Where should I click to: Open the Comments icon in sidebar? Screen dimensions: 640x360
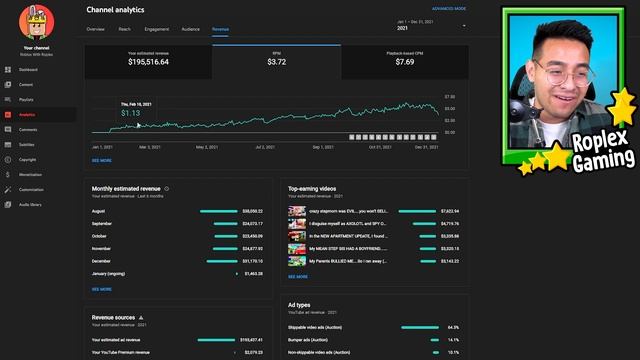(8, 129)
